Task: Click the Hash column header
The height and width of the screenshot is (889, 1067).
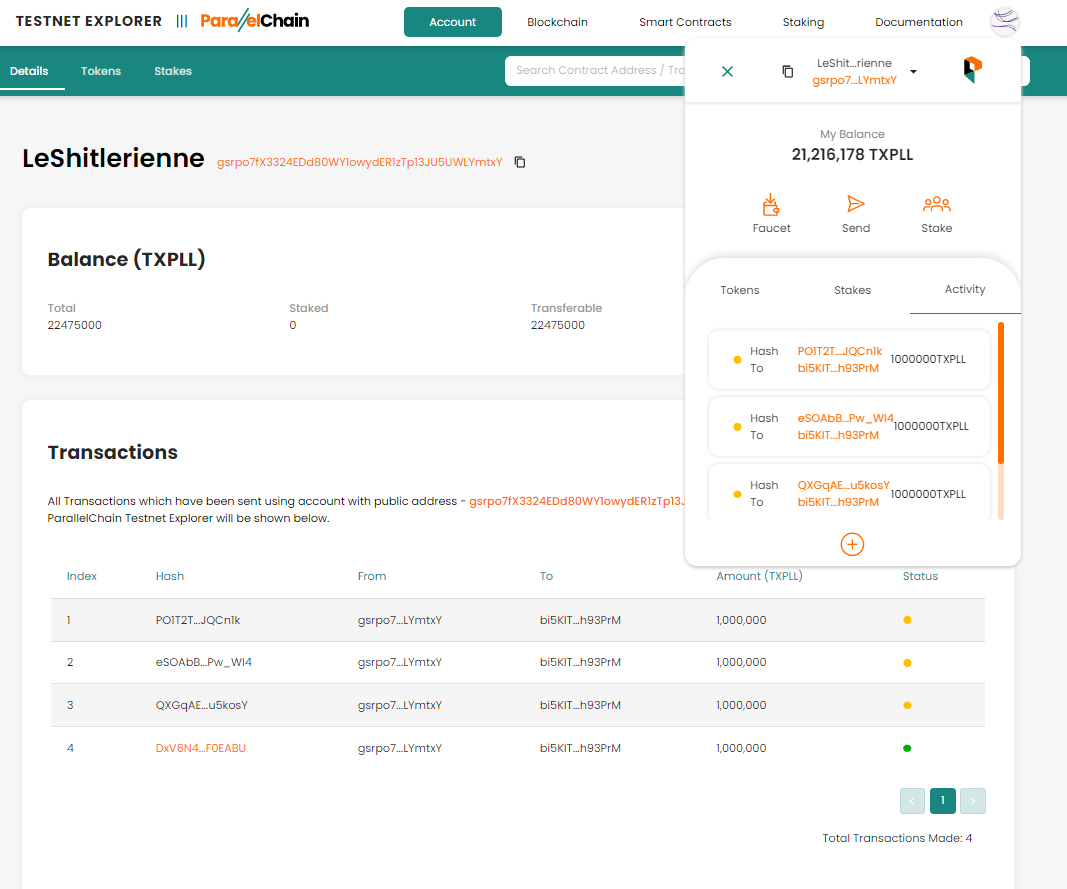Action: point(169,576)
